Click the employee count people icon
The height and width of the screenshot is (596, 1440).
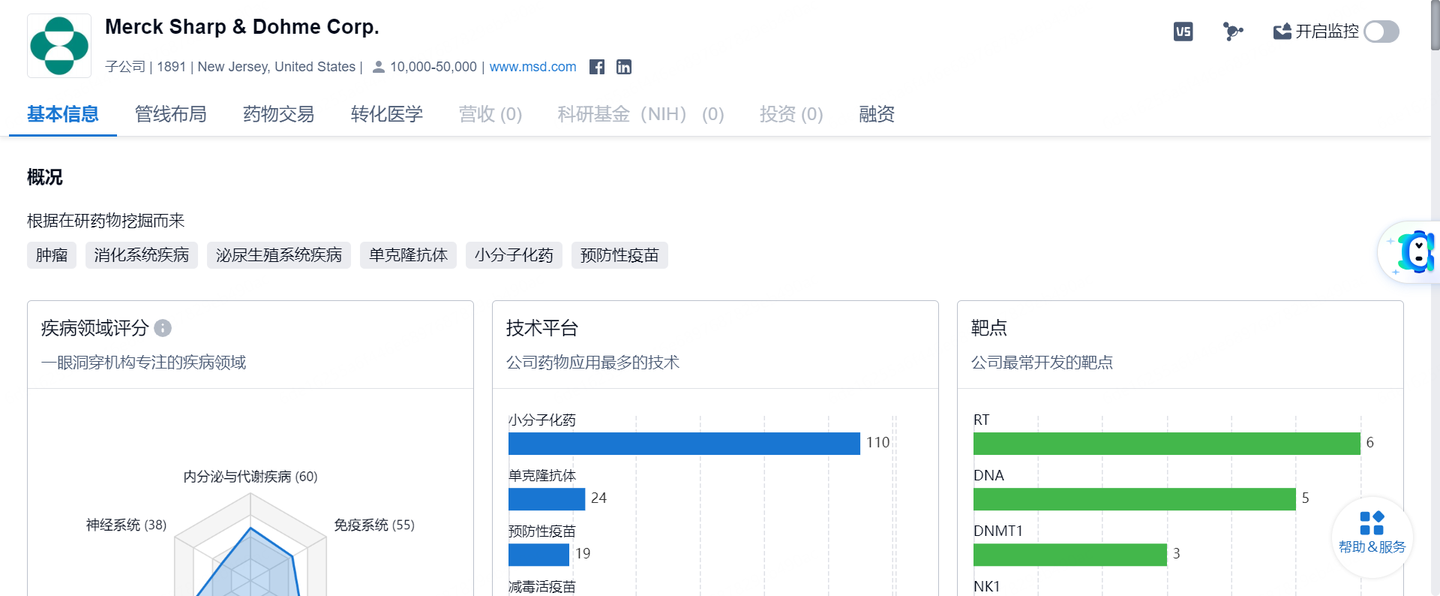(377, 66)
